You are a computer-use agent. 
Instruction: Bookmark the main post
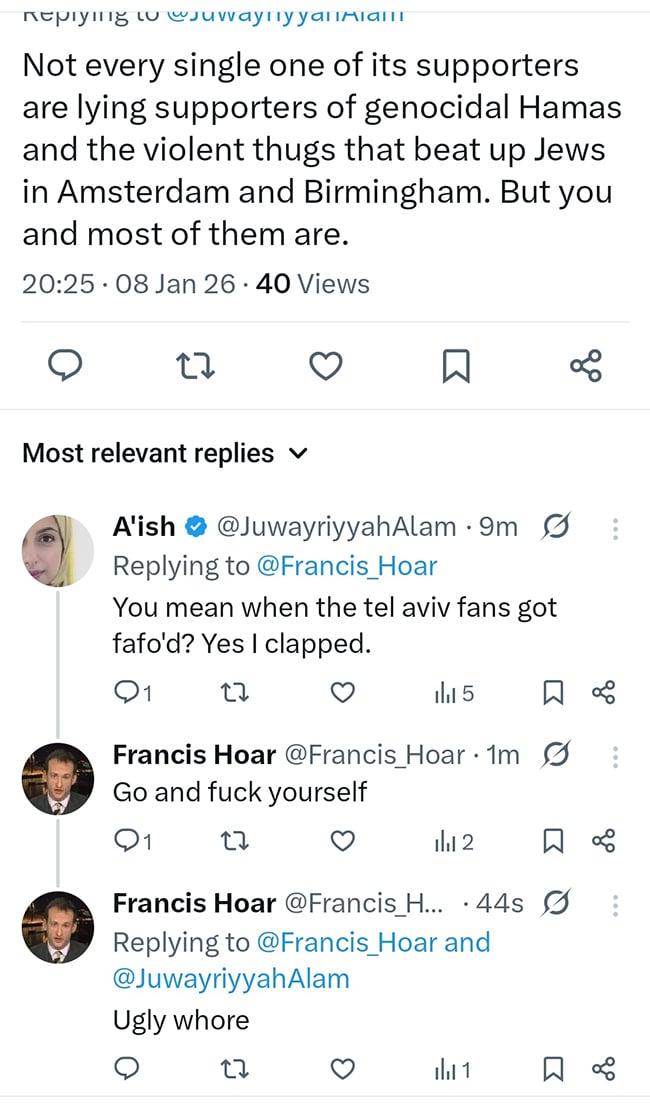455,366
